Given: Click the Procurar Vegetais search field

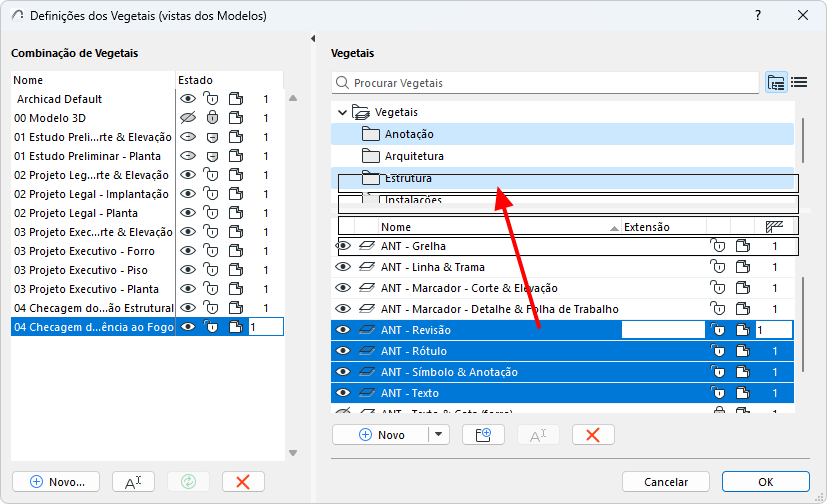Looking at the screenshot, I should click(x=545, y=83).
